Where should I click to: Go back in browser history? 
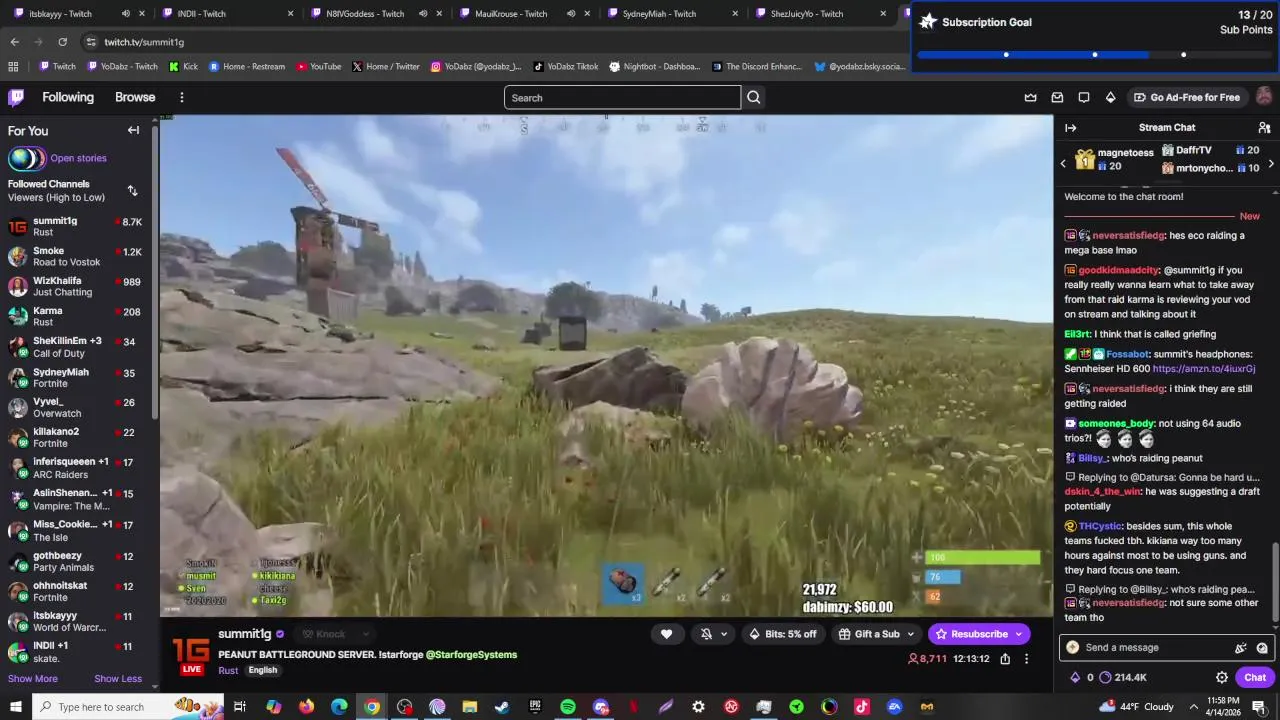[x=14, y=42]
